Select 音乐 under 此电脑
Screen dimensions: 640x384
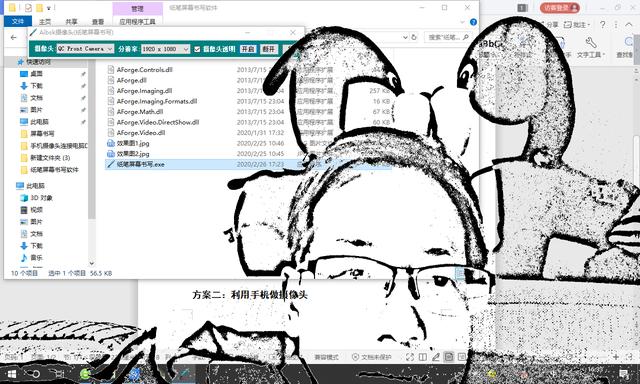click(x=36, y=257)
